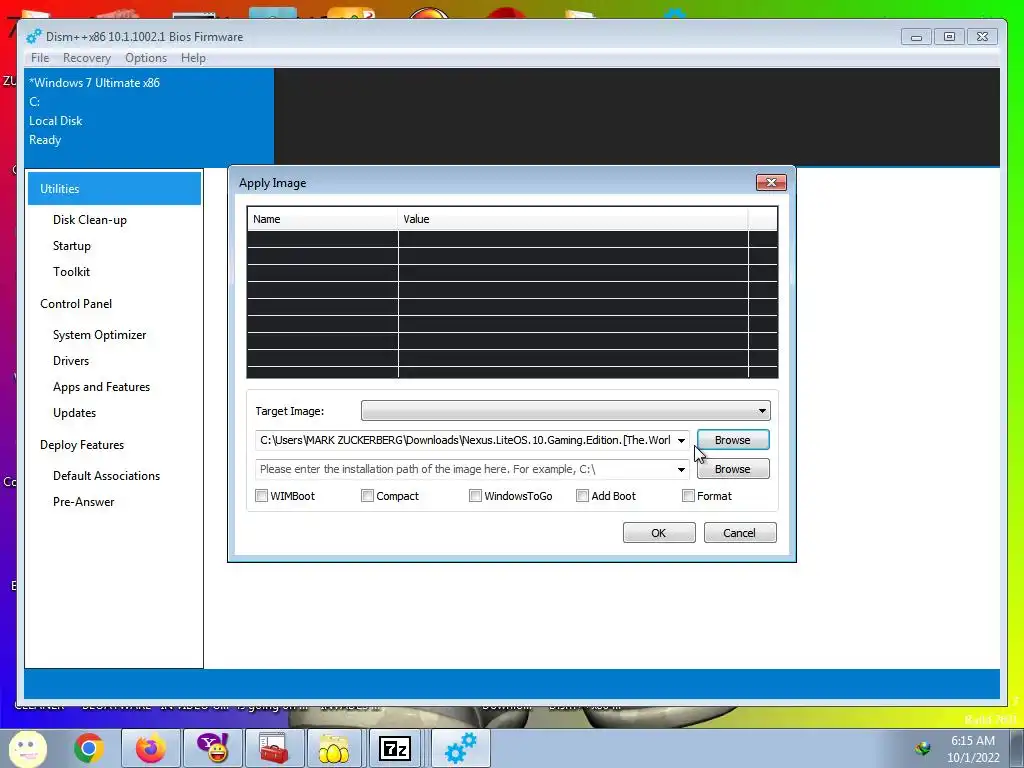Image resolution: width=1024 pixels, height=768 pixels.
Task: Click the Show desktop button
Action: 1018,749
